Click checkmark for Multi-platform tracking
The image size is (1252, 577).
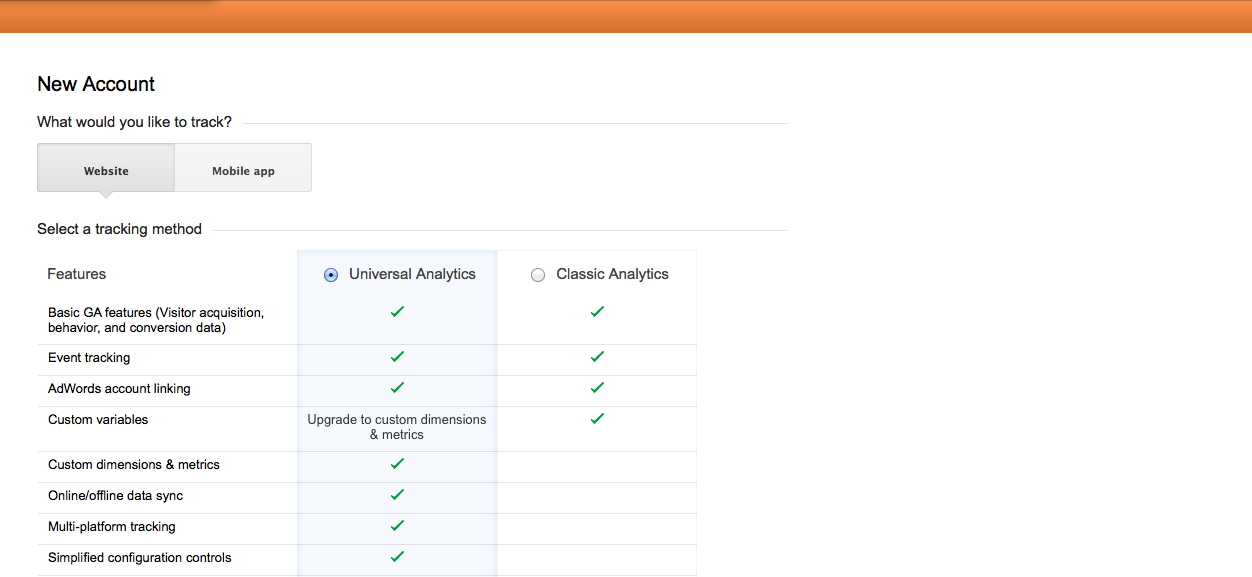[x=397, y=526]
